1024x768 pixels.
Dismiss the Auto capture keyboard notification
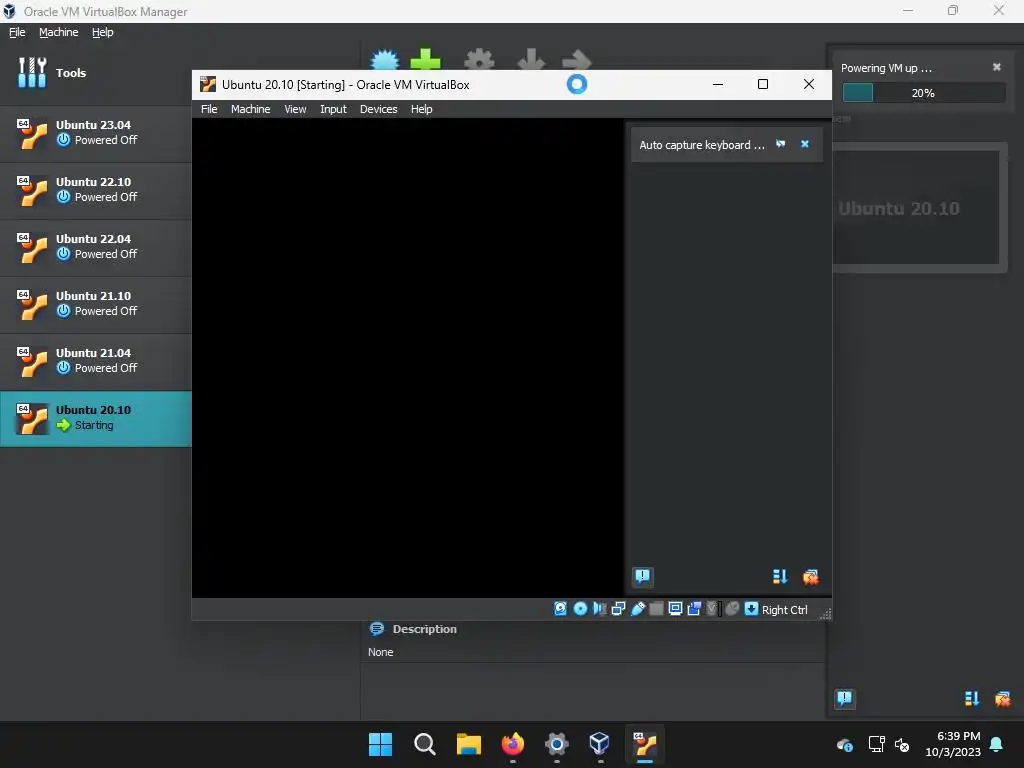(805, 144)
